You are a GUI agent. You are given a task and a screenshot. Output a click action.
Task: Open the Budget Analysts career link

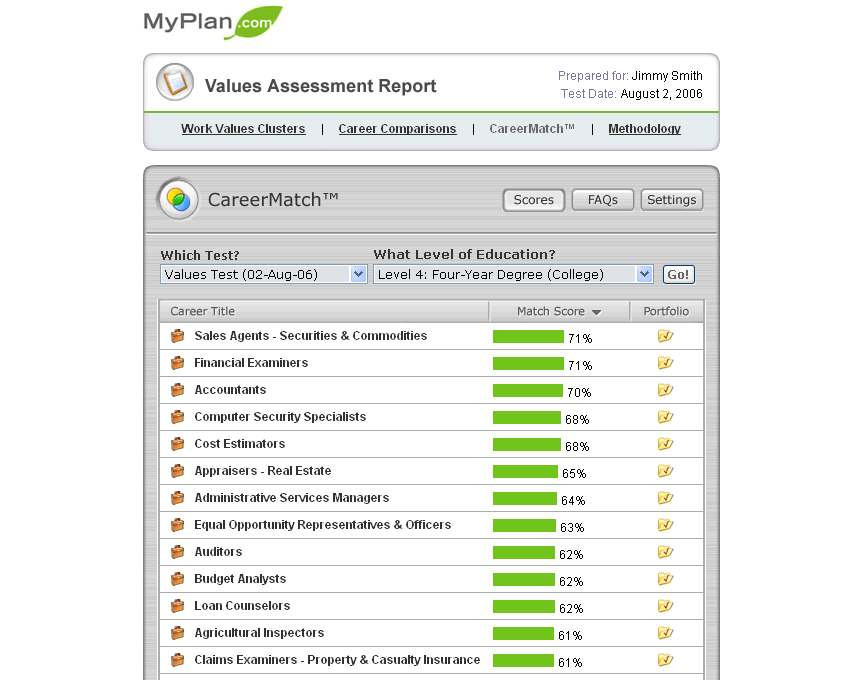point(240,579)
